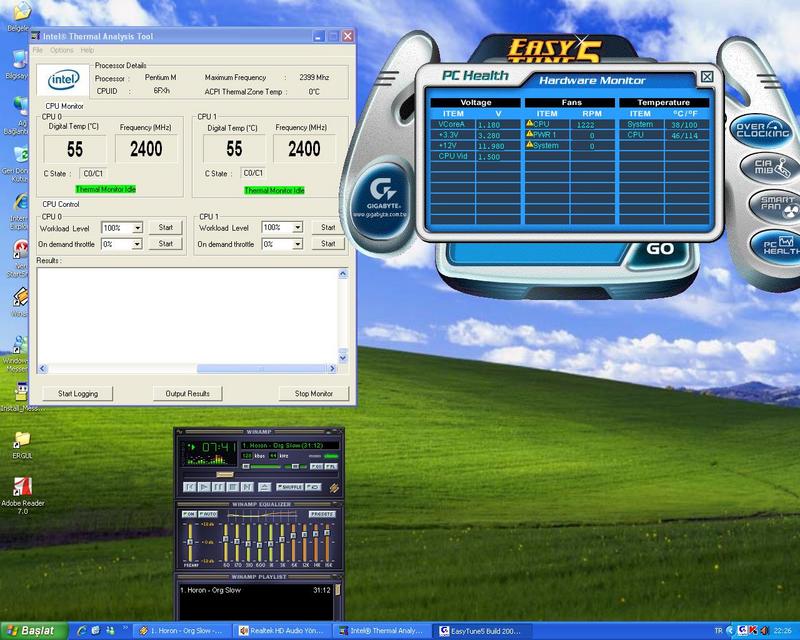The width and height of the screenshot is (800, 640).
Task: Click the Intel logo in Thermal Analysis Tool
Action: coord(63,80)
